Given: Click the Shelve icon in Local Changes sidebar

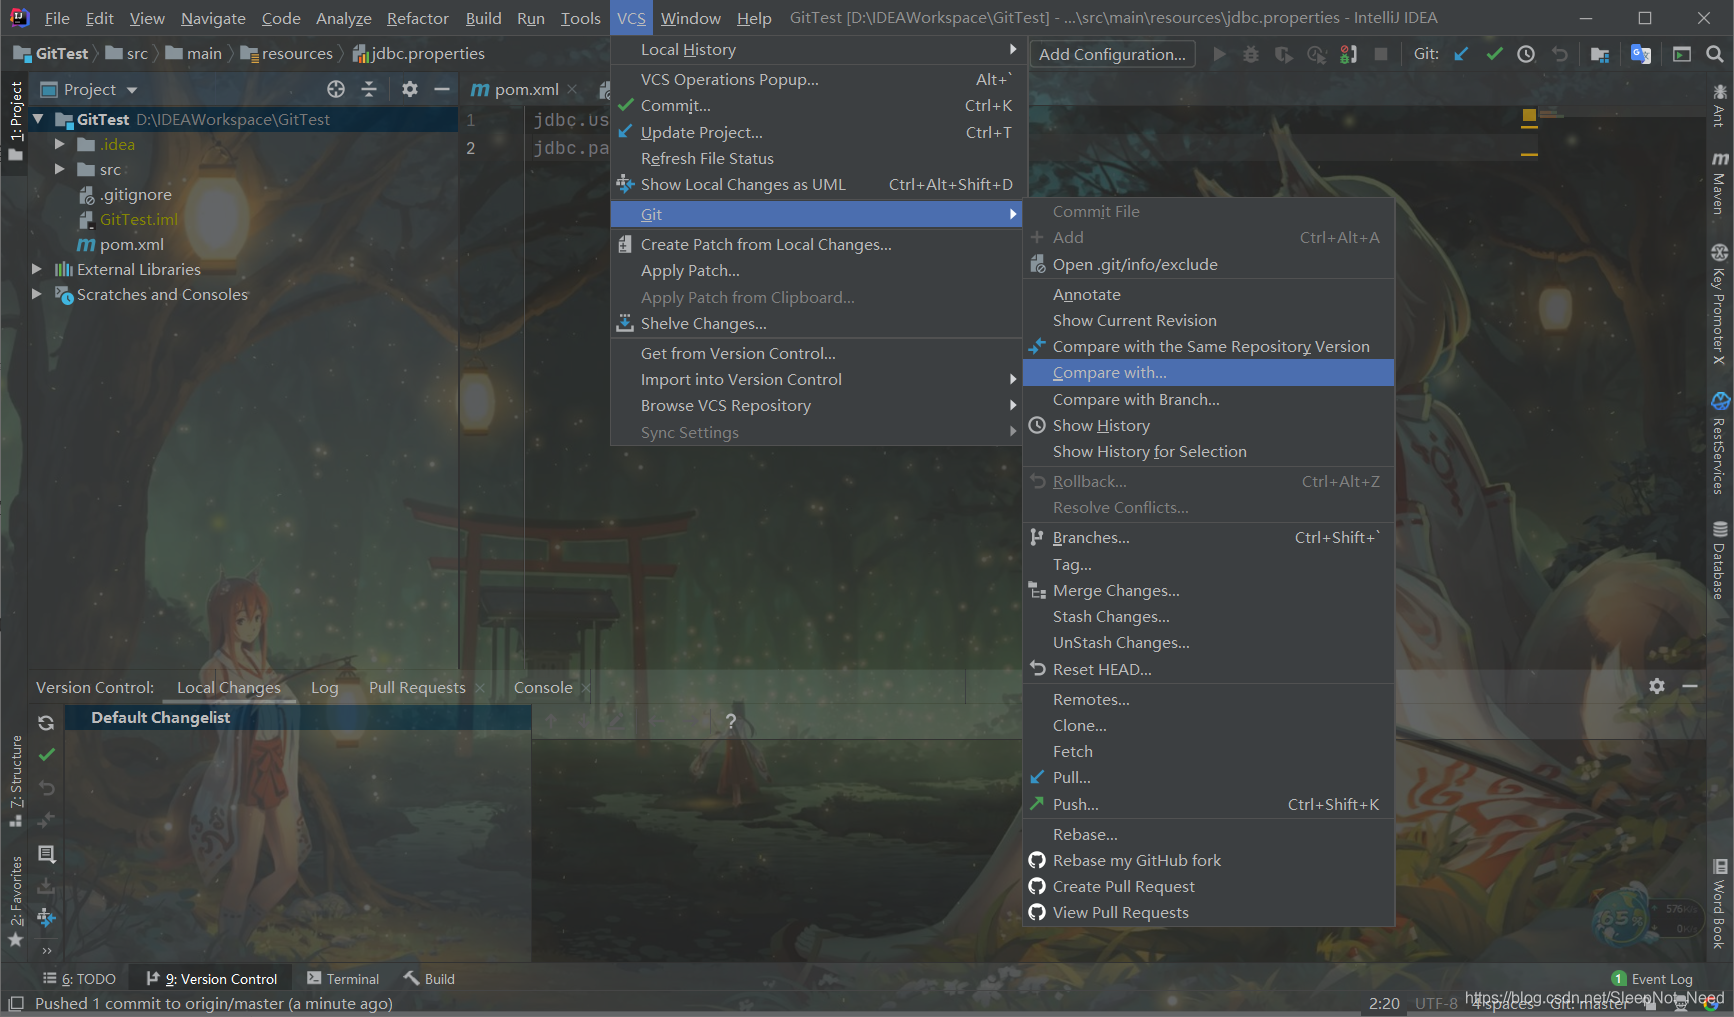Looking at the screenshot, I should click(x=46, y=886).
